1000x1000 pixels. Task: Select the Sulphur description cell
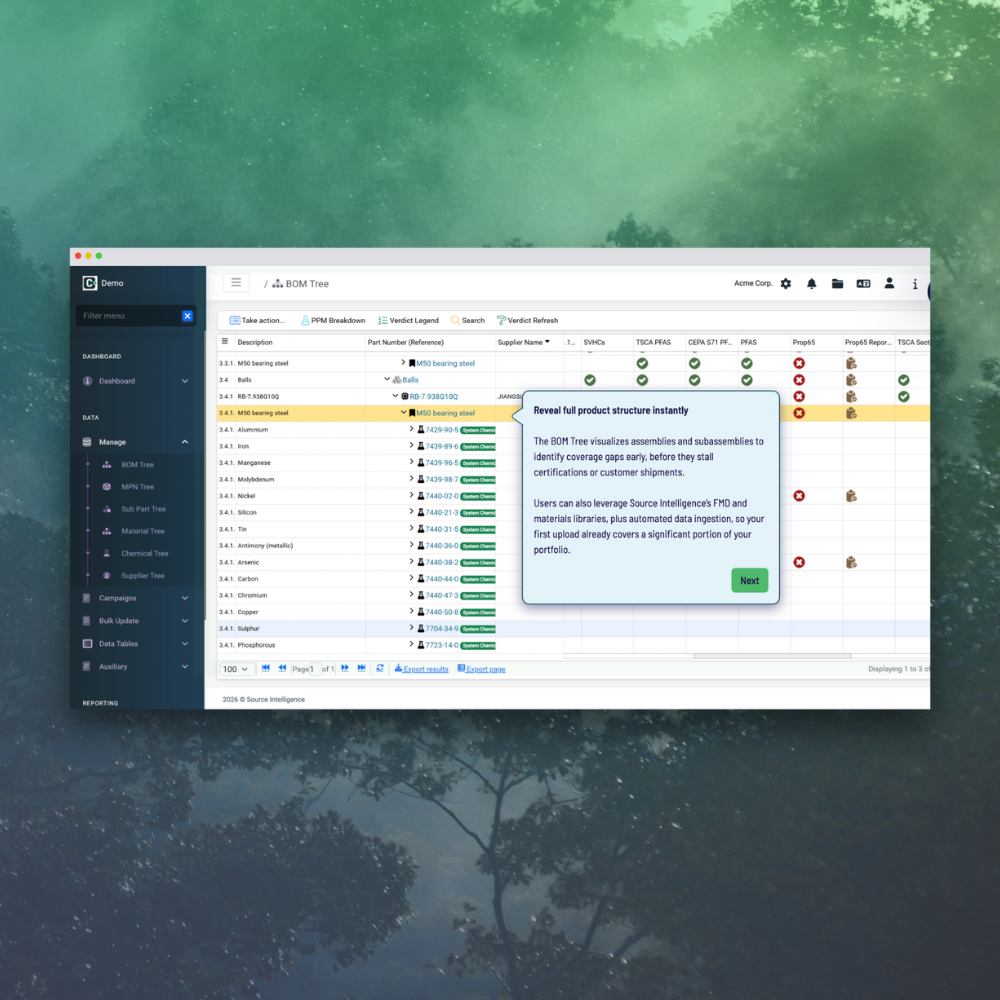[x=300, y=628]
